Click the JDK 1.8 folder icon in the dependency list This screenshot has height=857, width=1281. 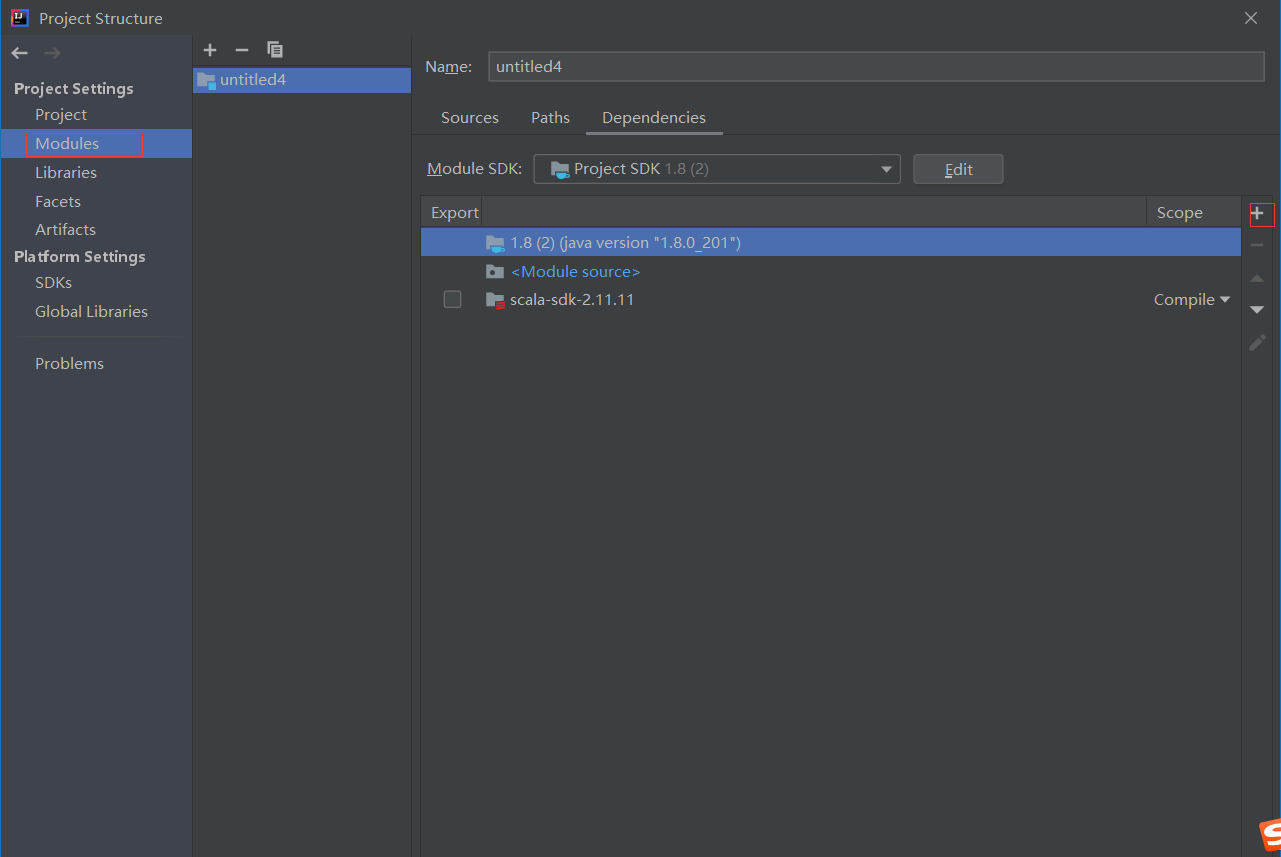tap(495, 243)
